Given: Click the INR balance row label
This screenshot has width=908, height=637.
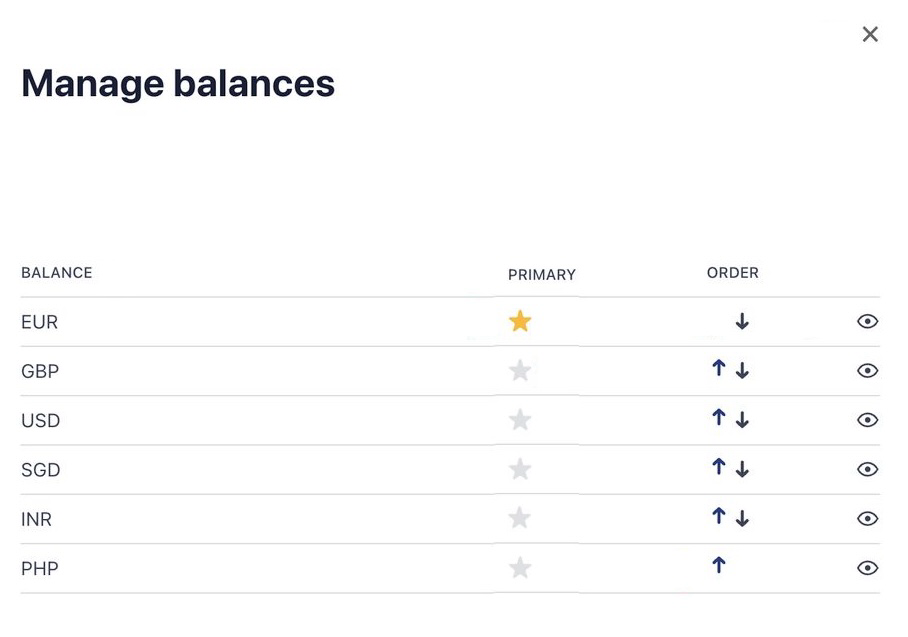Looking at the screenshot, I should 36,519.
